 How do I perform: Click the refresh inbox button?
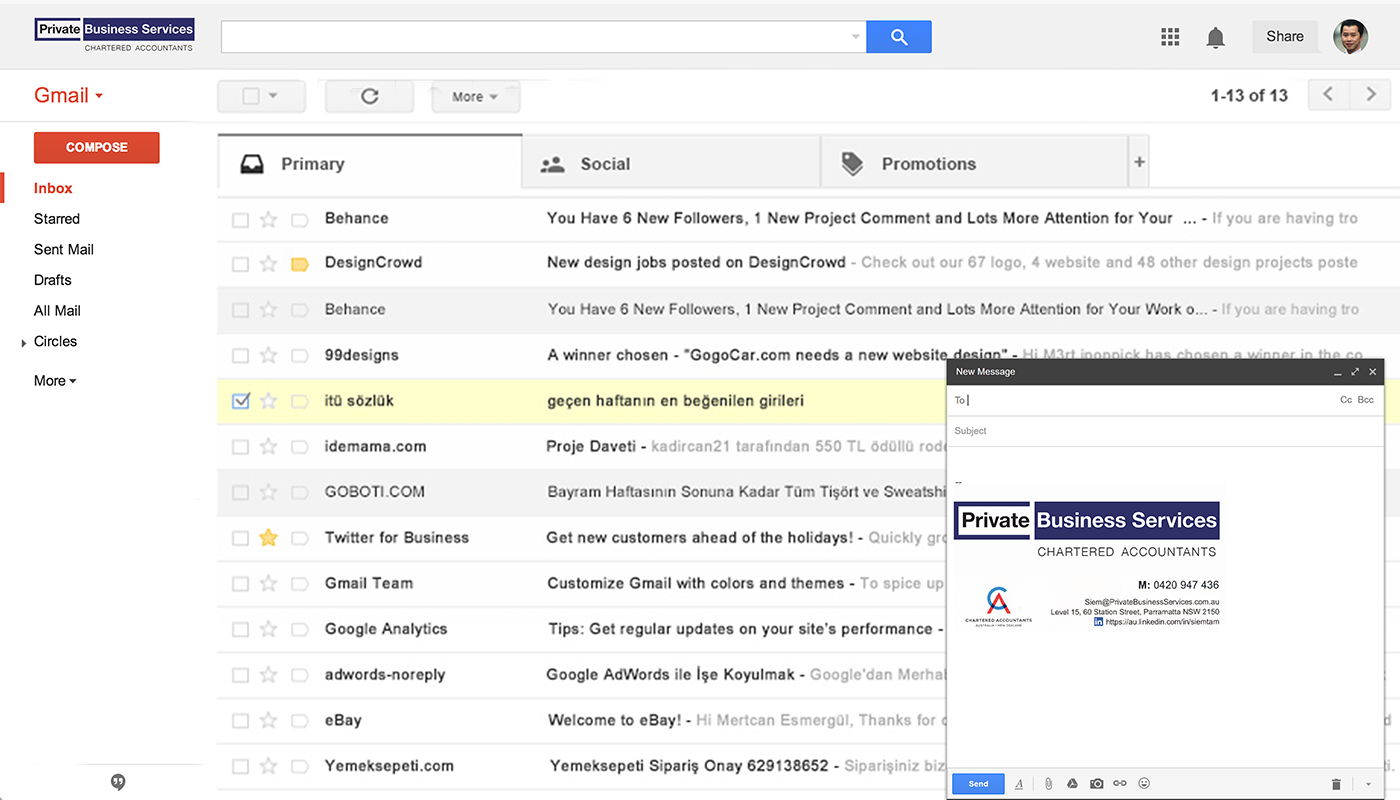tap(369, 96)
